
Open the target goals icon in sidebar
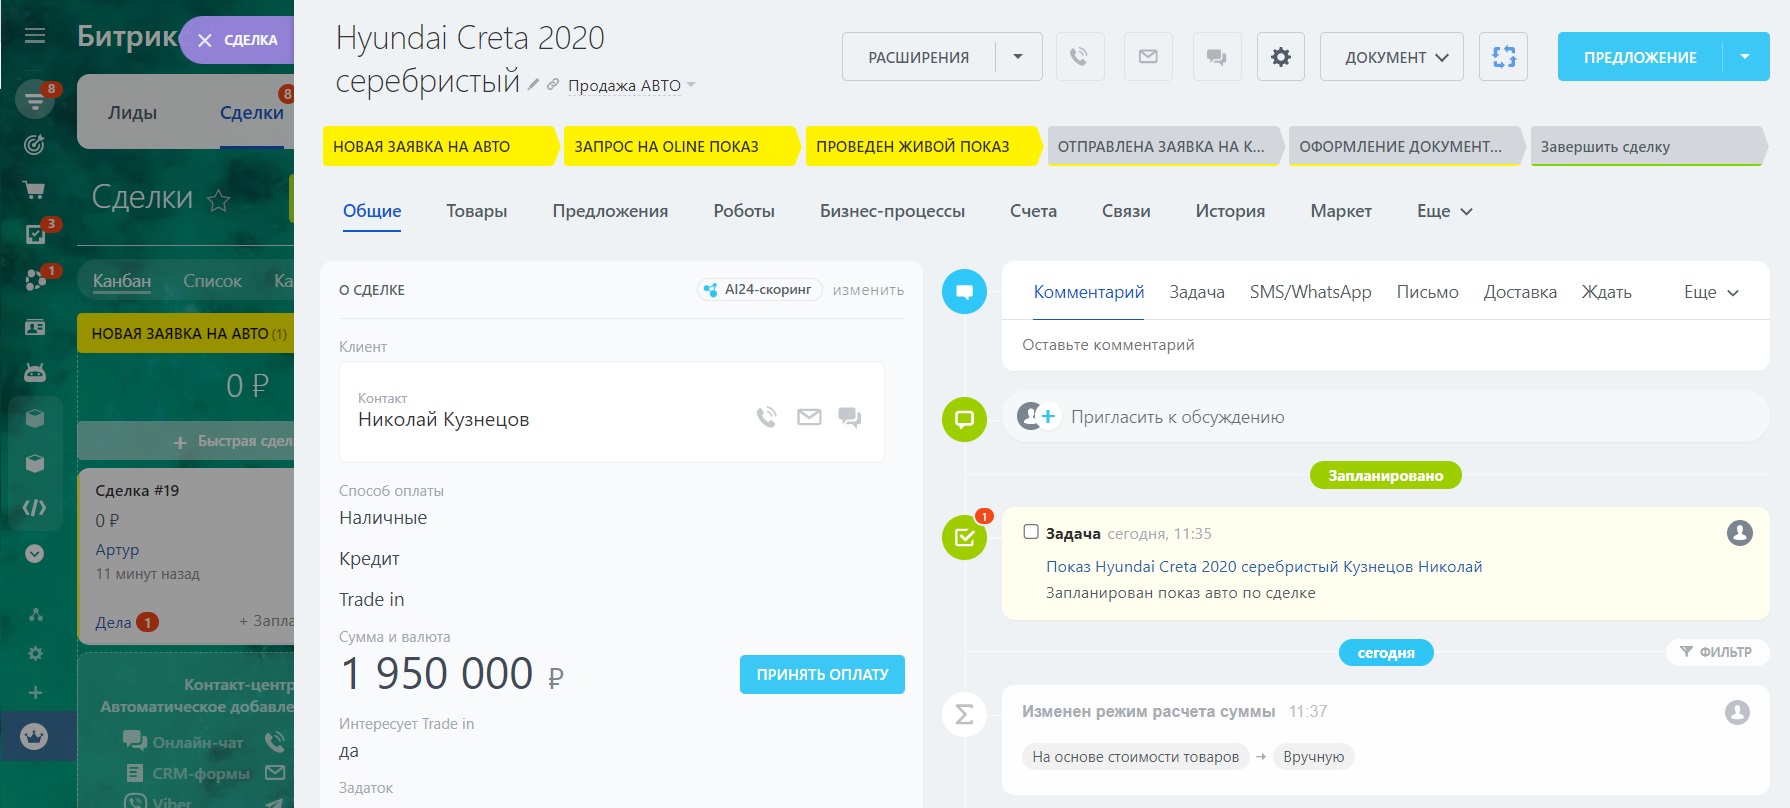(x=35, y=145)
